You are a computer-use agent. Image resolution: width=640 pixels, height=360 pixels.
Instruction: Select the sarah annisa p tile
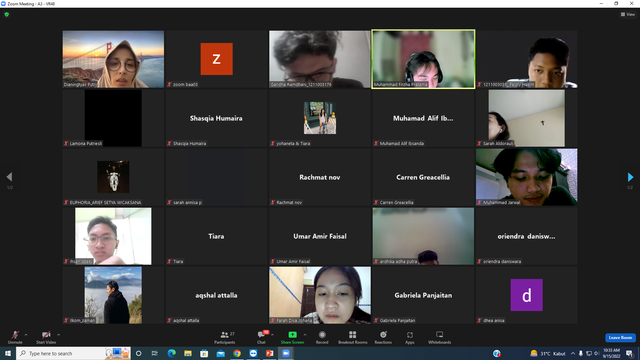point(216,177)
